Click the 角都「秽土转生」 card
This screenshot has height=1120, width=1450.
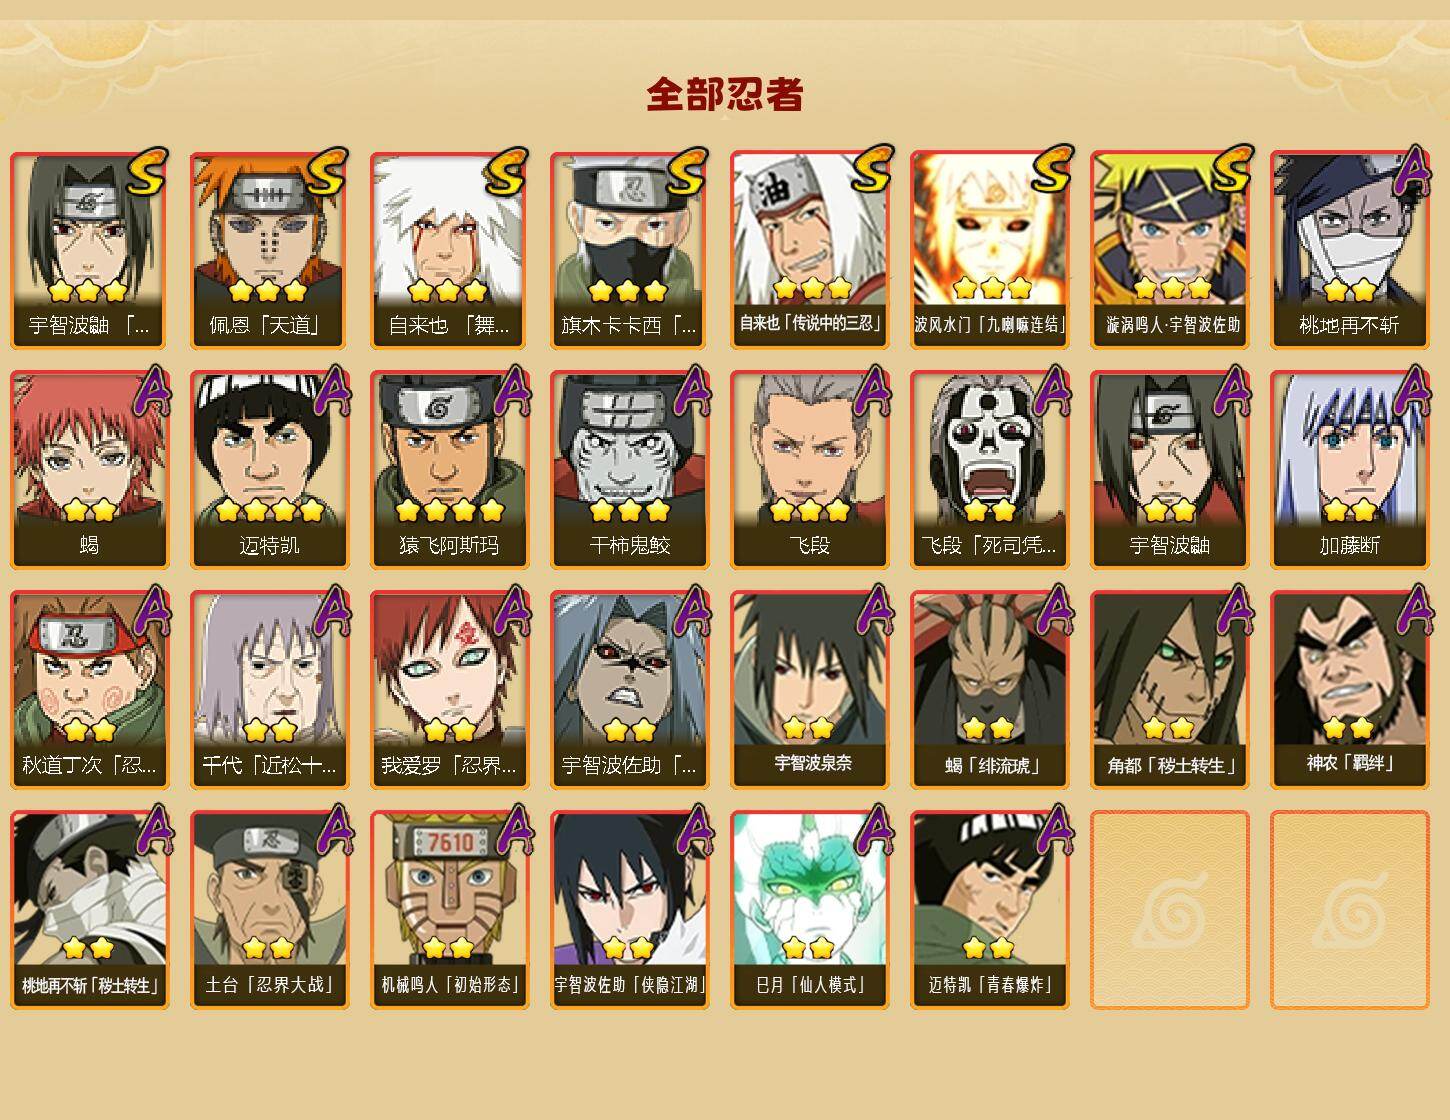pyautogui.click(x=1170, y=690)
